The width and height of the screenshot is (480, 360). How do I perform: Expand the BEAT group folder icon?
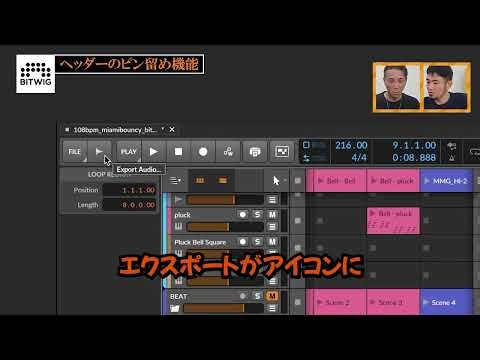[175, 308]
